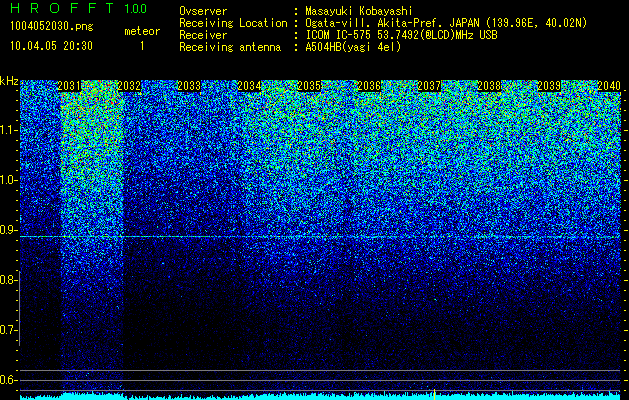This screenshot has width=629, height=400.
Task: Click the meteor count value 1
Action: (x=142, y=46)
